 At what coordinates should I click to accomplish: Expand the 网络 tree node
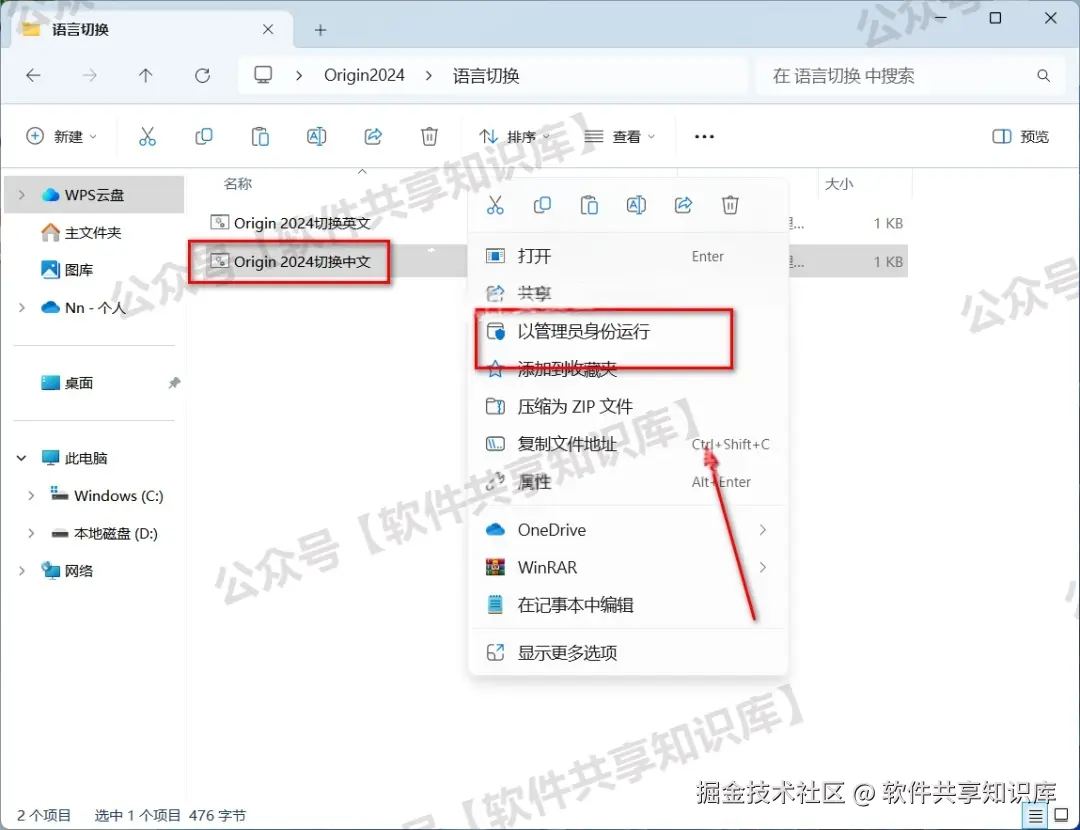tap(21, 571)
